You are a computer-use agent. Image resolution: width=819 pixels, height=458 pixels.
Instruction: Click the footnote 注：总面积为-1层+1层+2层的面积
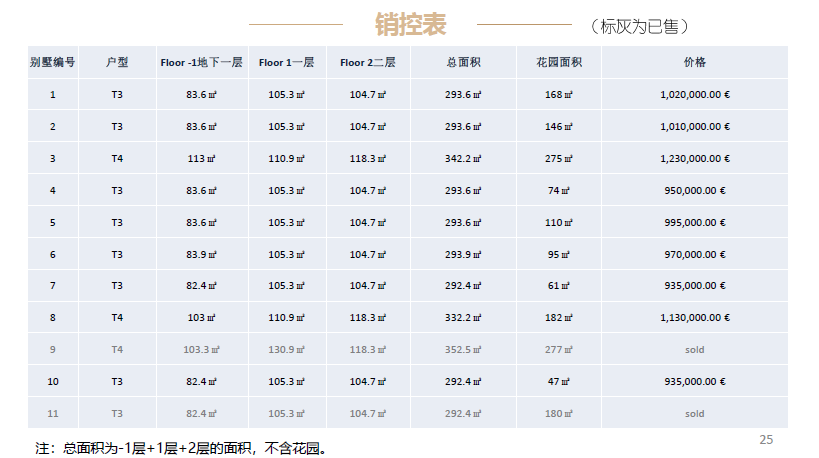coord(143,448)
